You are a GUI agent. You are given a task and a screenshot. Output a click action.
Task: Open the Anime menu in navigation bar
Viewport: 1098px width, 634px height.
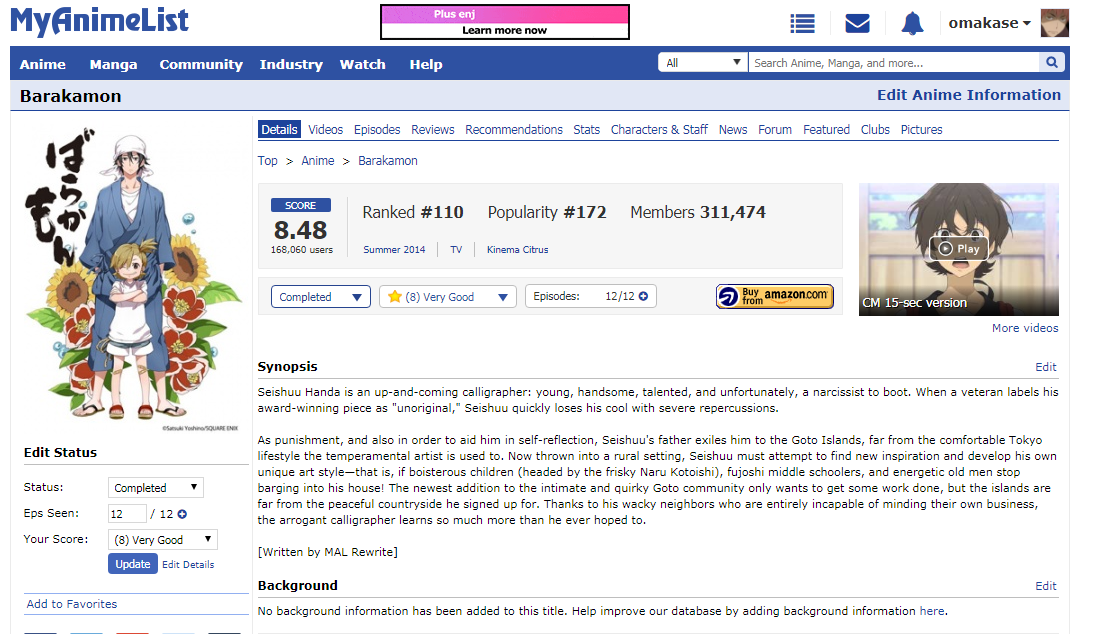coord(43,64)
